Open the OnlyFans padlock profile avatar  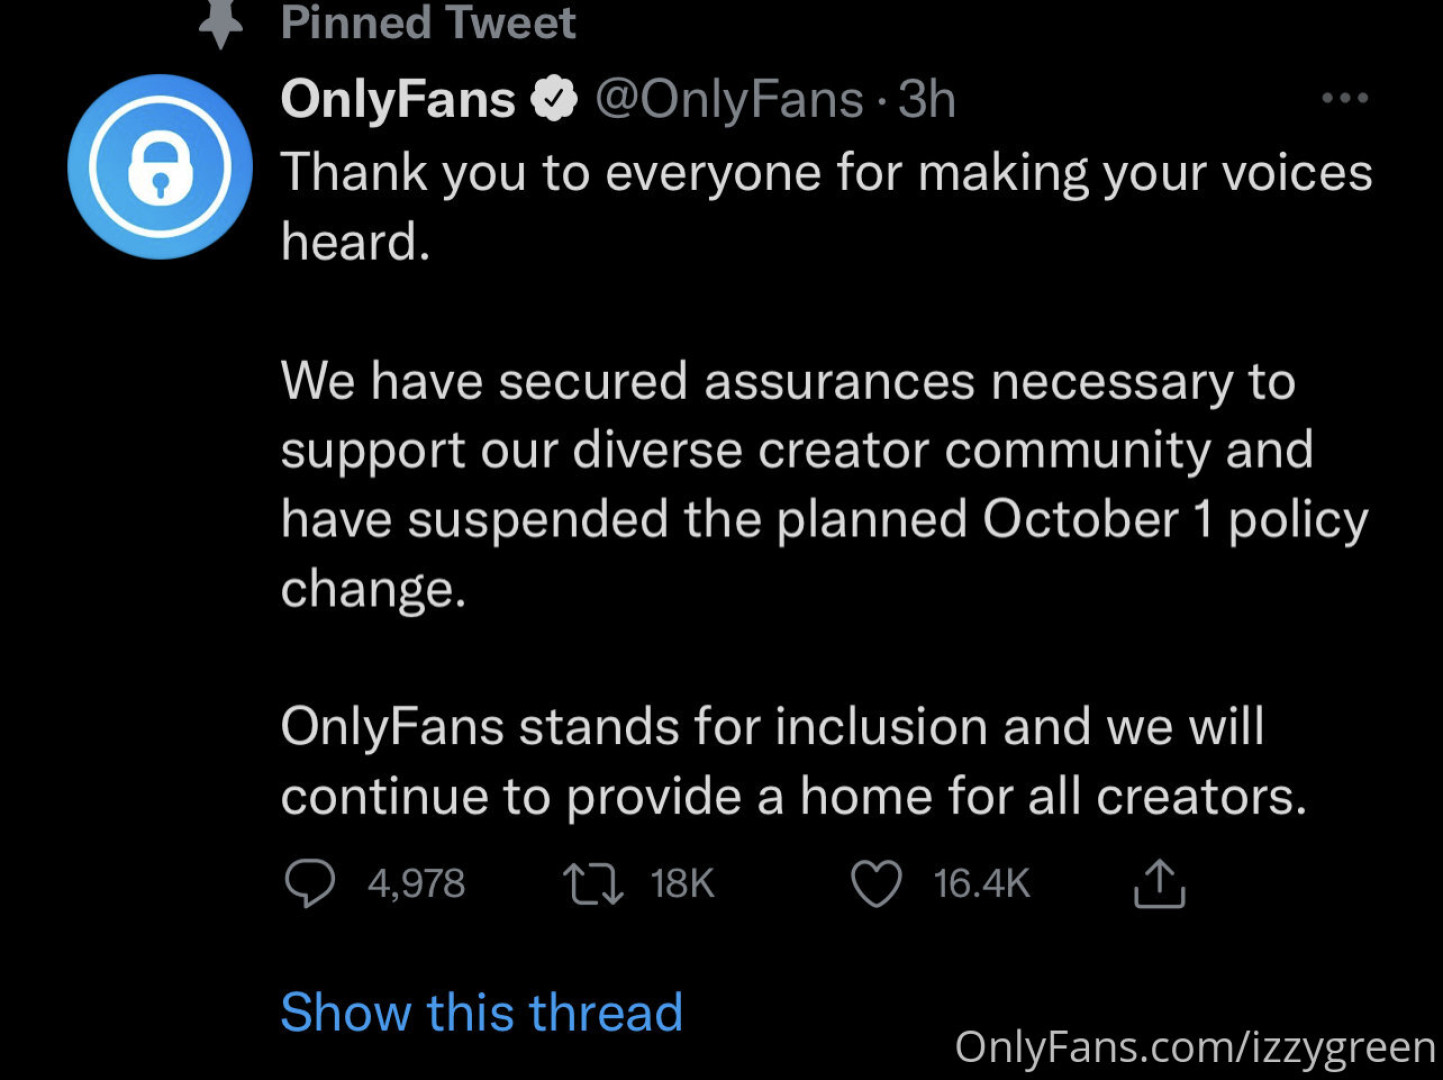(x=160, y=167)
